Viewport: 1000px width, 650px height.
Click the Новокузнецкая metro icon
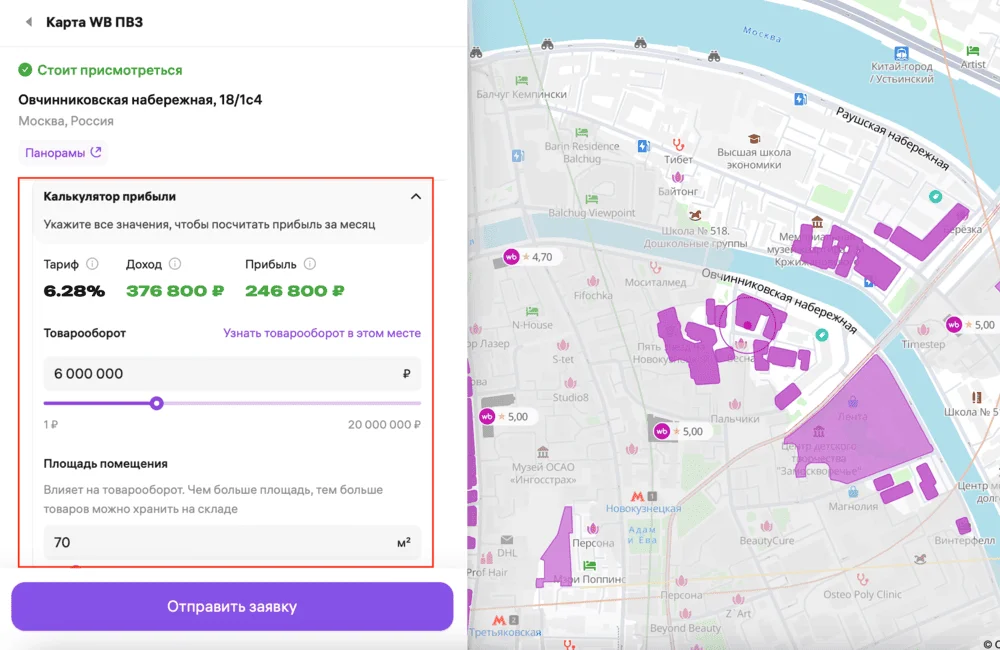coord(637,496)
